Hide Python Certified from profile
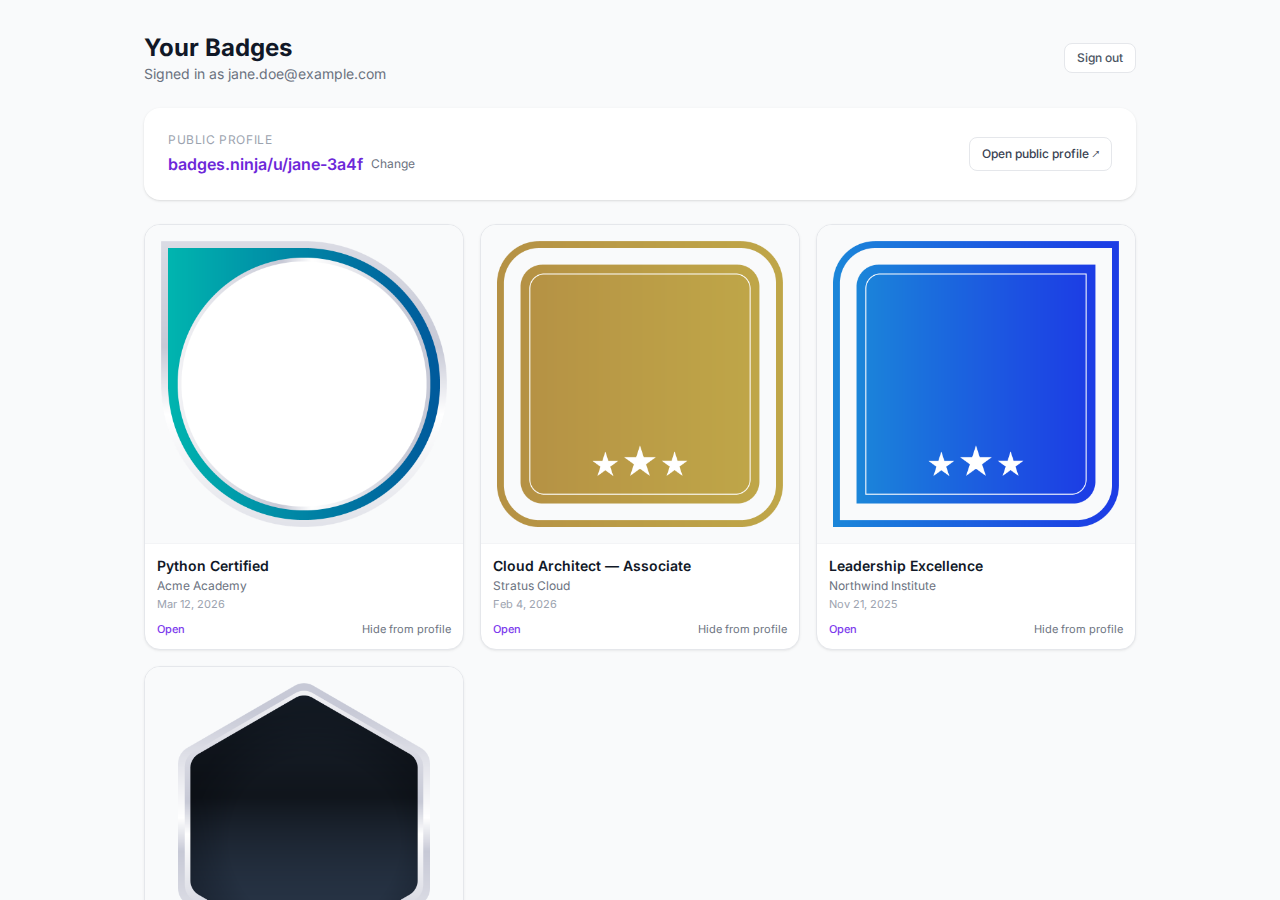Viewport: 1280px width, 900px height. [406, 629]
